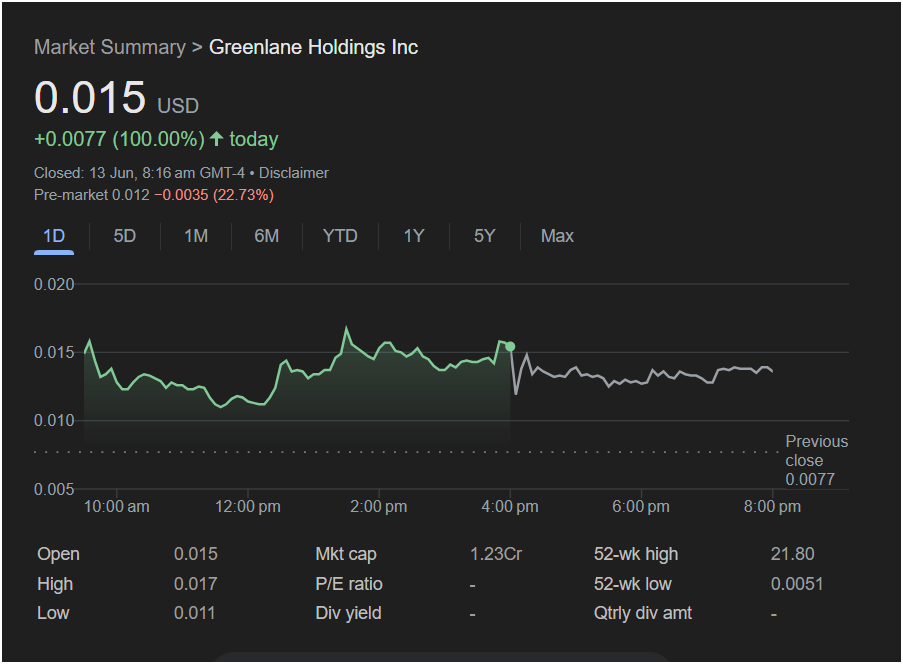The width and height of the screenshot is (903, 664).
Task: Click the USD currency label
Action: pos(178,106)
